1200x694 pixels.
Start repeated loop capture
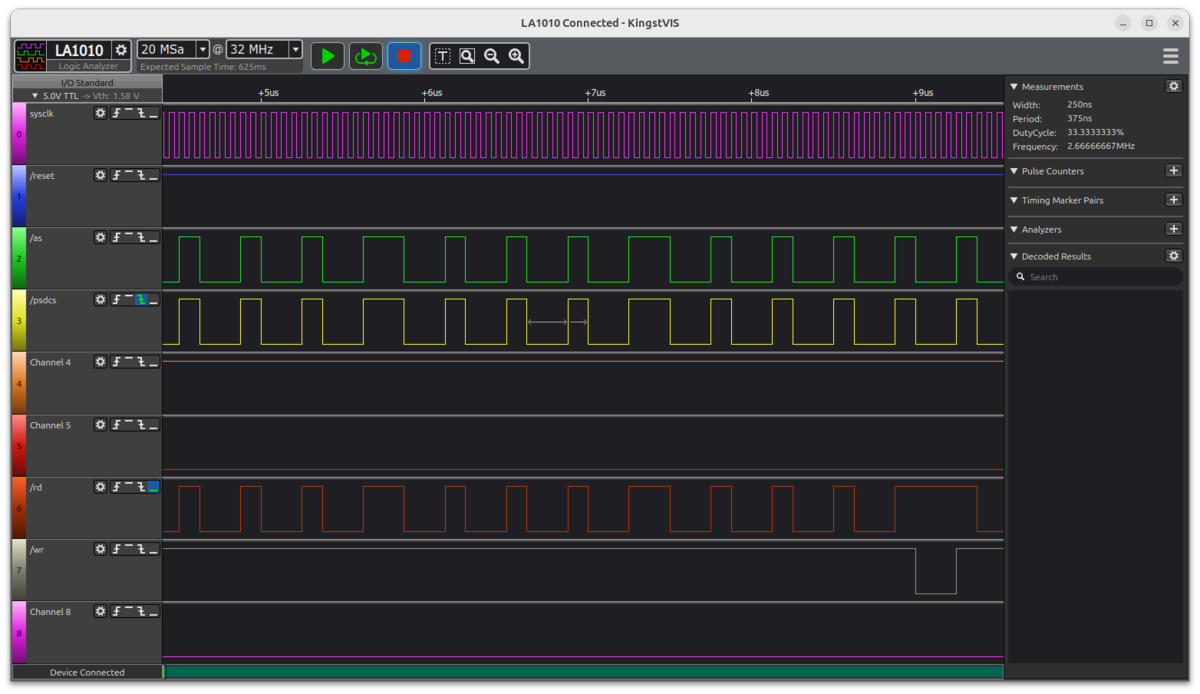click(366, 56)
